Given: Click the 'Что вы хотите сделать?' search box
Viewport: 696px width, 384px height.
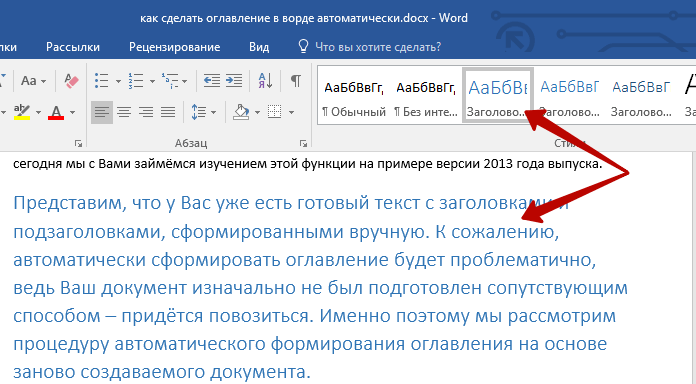Looking at the screenshot, I should (x=378, y=47).
